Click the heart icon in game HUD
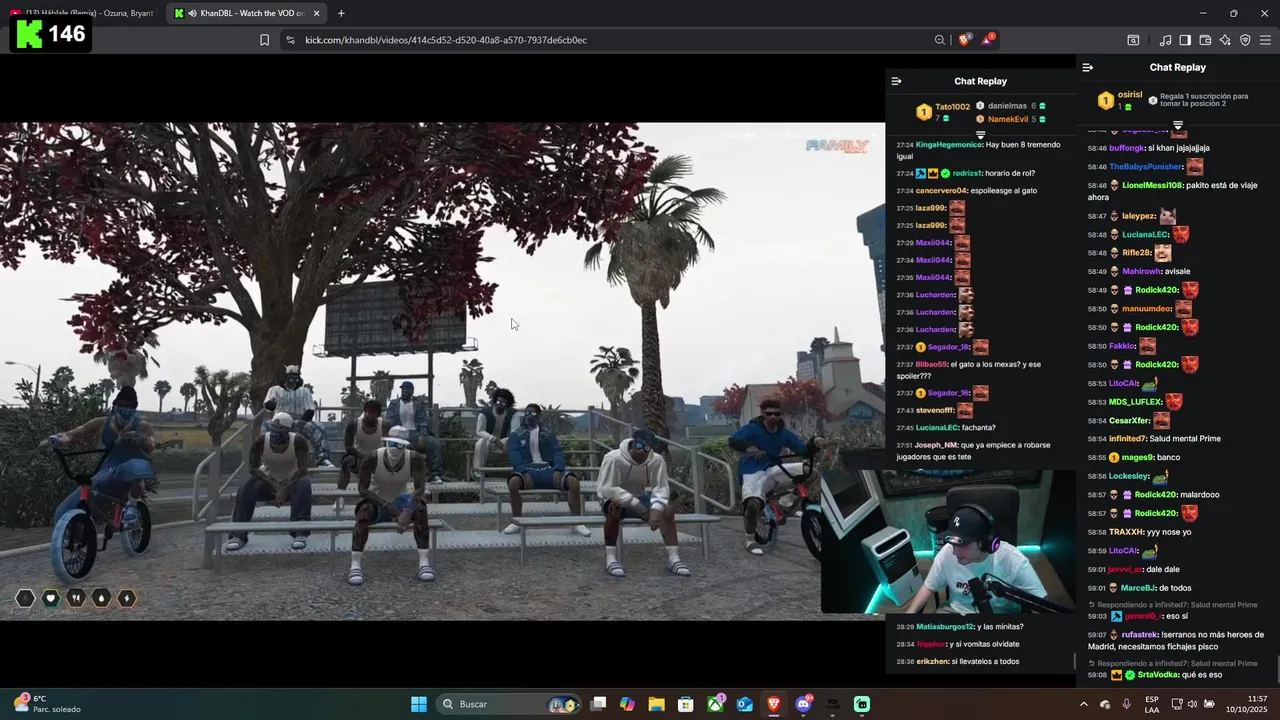This screenshot has width=1280, height=720. [x=50, y=598]
